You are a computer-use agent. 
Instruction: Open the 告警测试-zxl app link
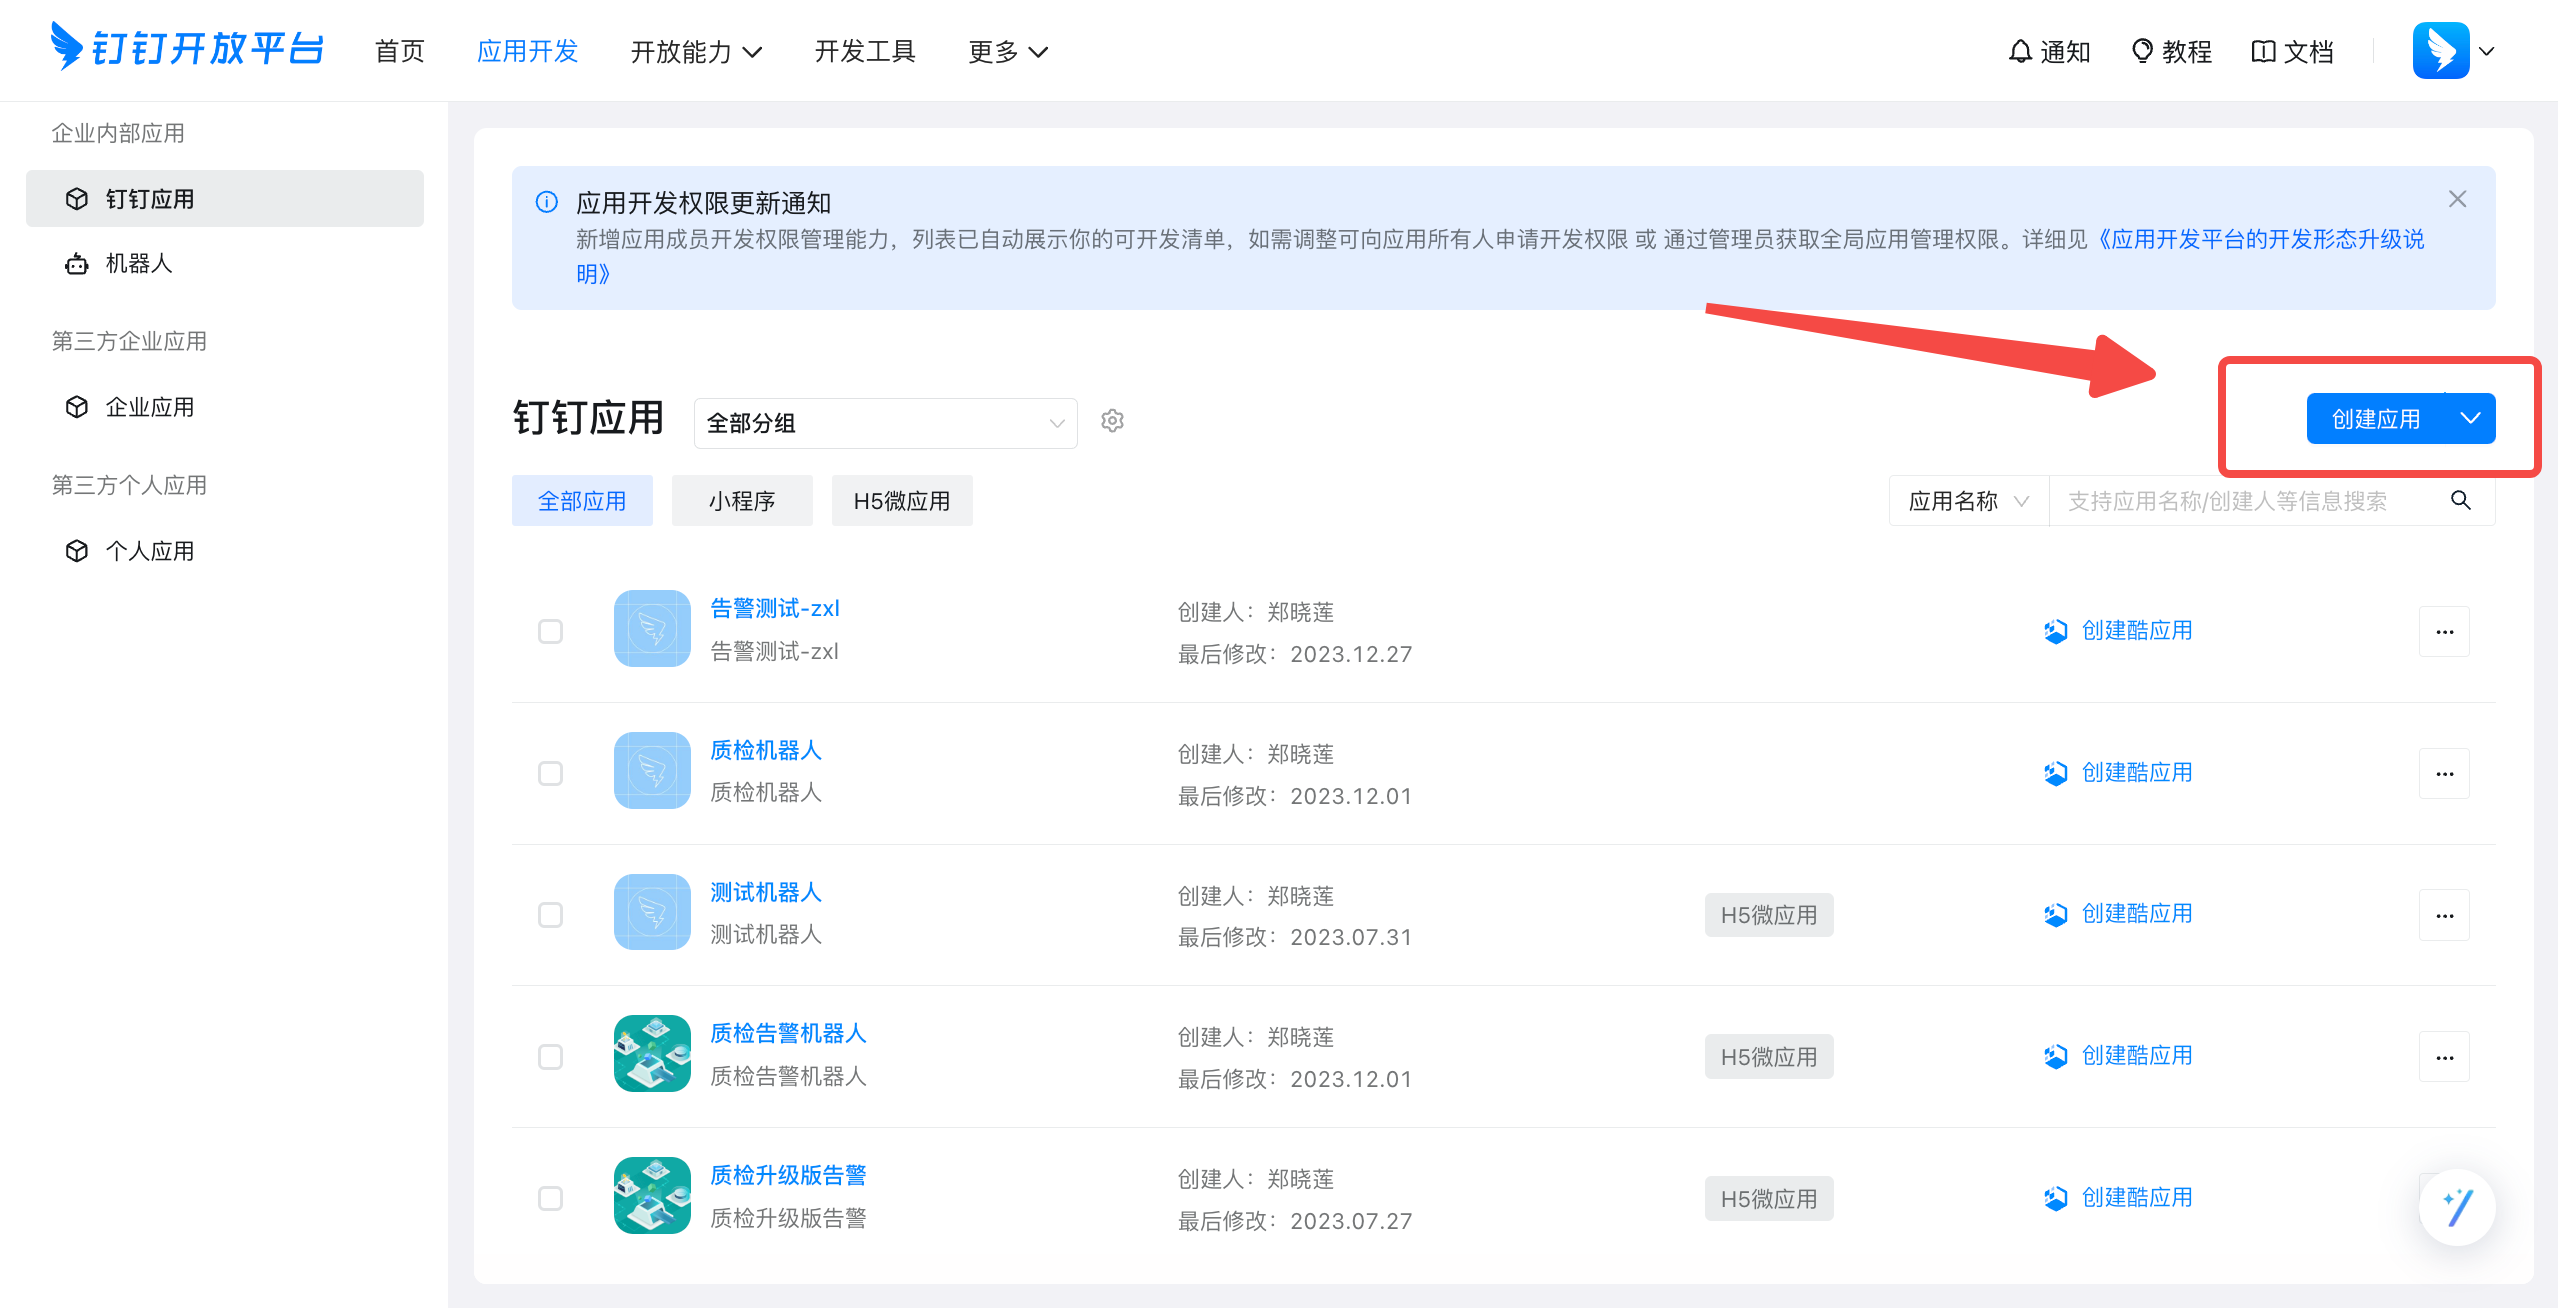(774, 608)
